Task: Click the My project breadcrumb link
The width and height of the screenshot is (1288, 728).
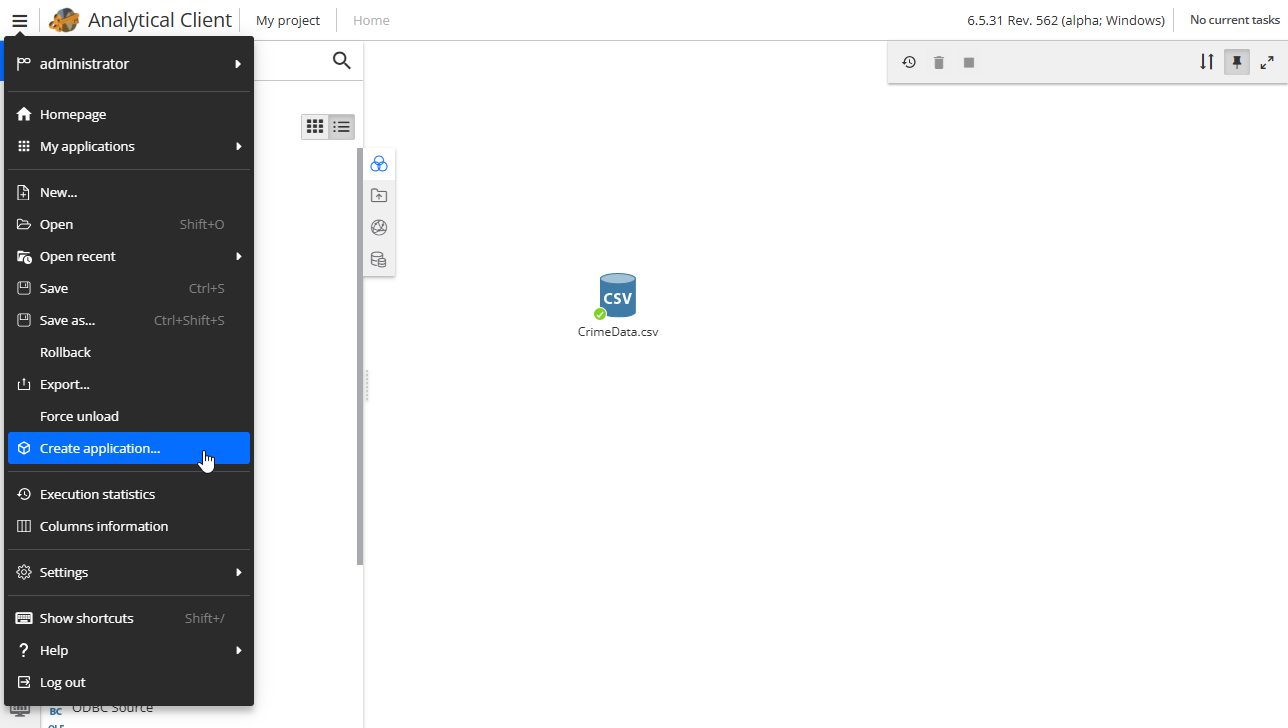Action: click(x=288, y=20)
